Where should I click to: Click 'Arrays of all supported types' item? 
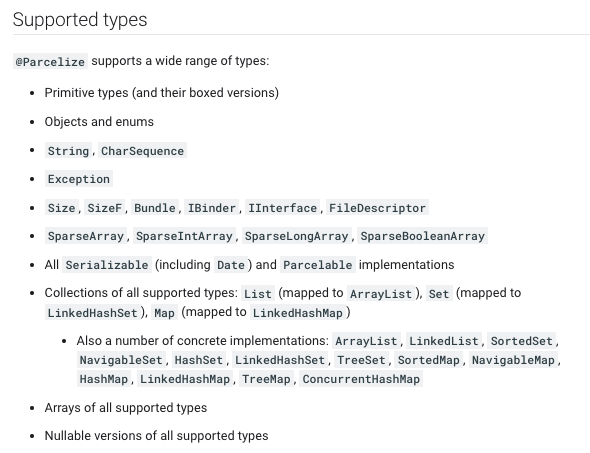[x=126, y=407]
